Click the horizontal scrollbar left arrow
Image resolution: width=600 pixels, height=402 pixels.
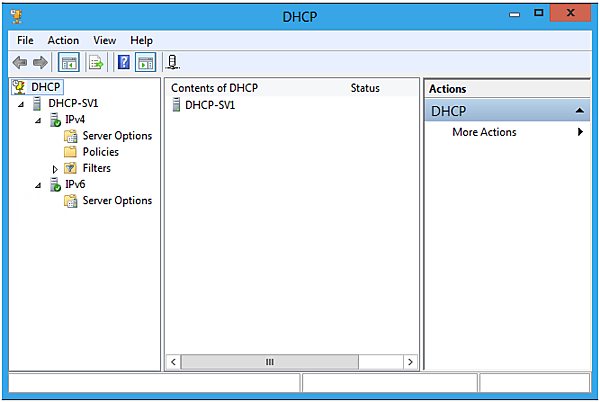(x=173, y=362)
